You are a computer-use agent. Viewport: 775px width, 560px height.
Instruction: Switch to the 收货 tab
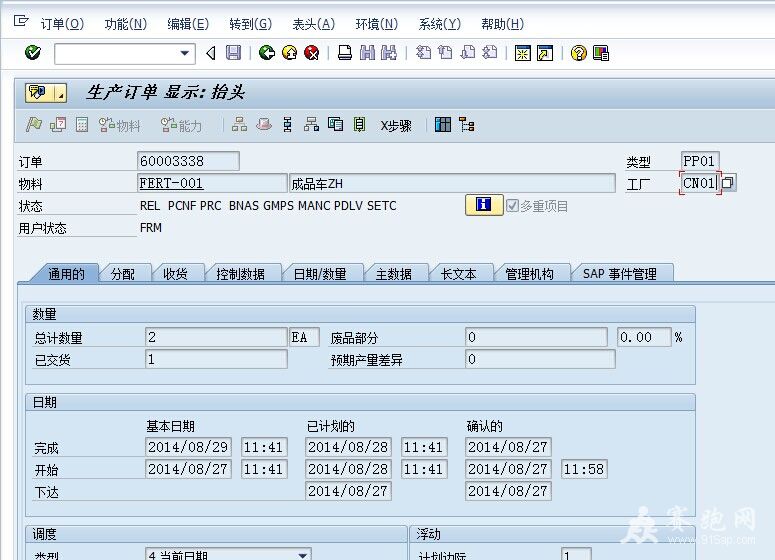175,274
